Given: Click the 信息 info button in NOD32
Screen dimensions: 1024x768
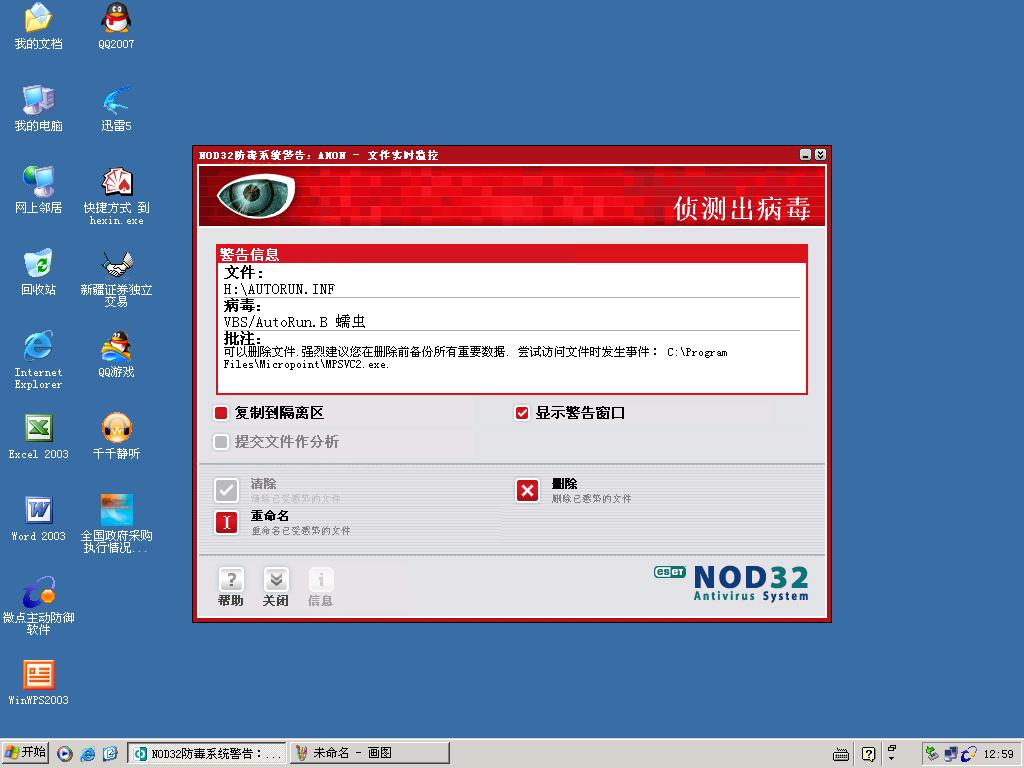Looking at the screenshot, I should 320,586.
